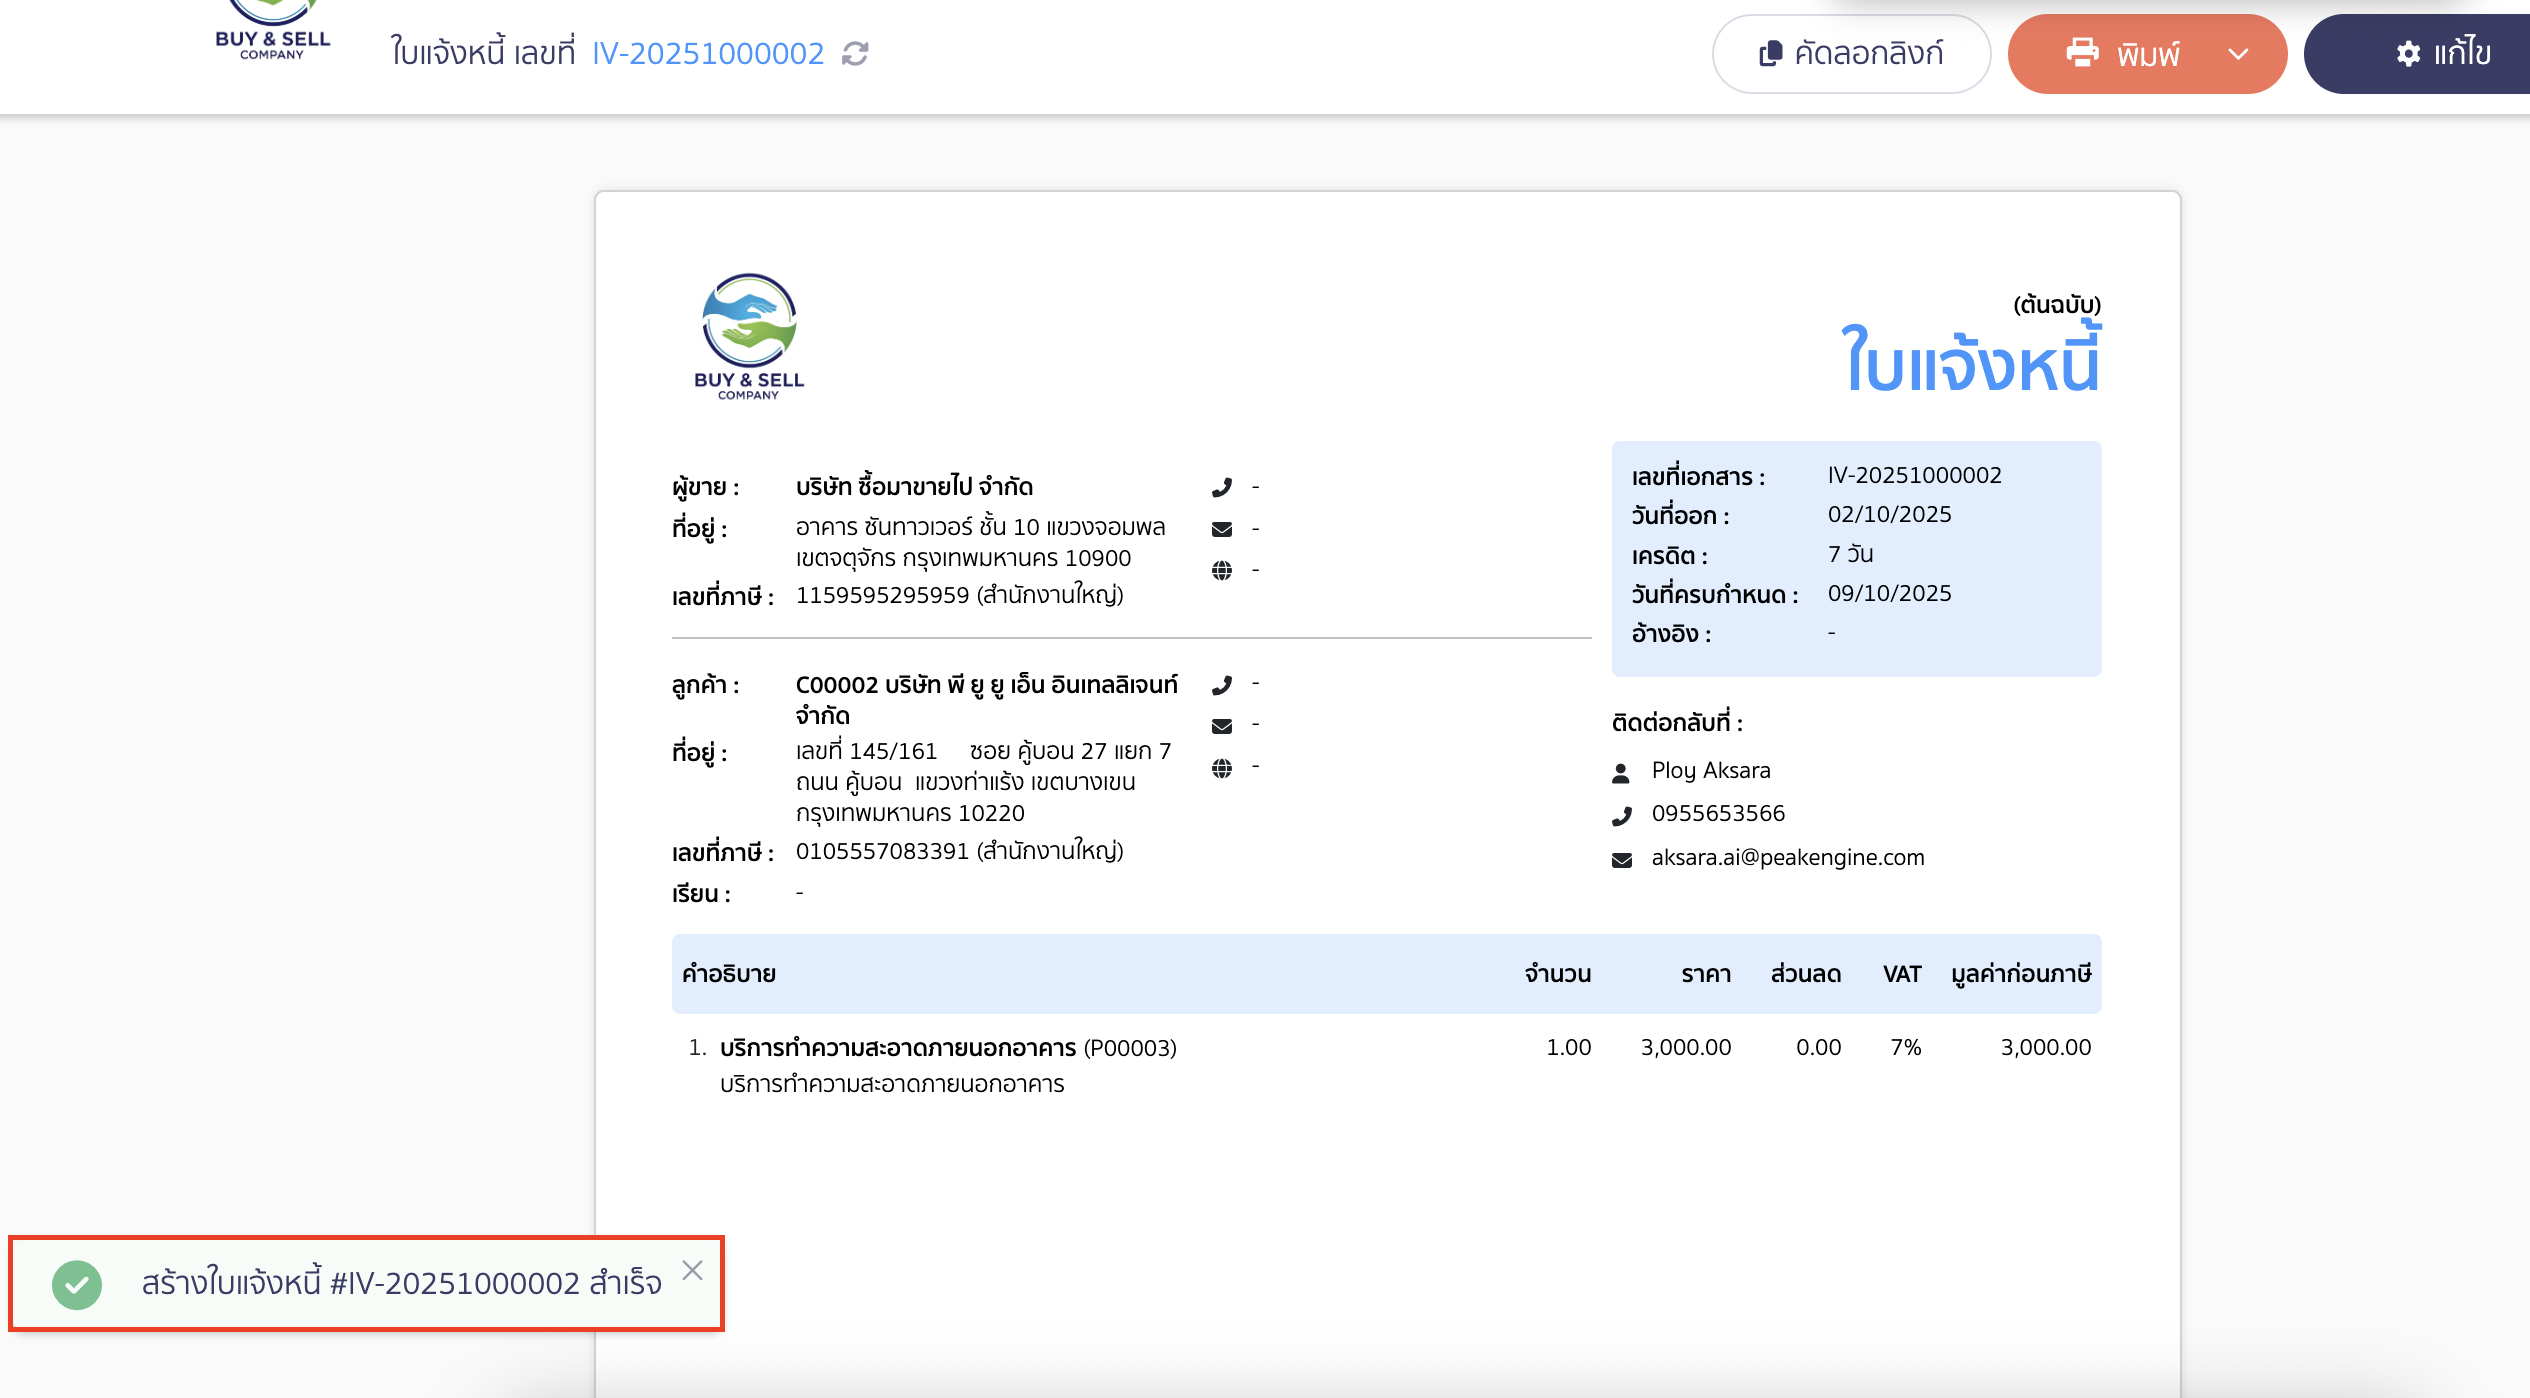Click the aksara.ai@peakengine.com email address
The height and width of the screenshot is (1398, 2530).
(1786, 857)
